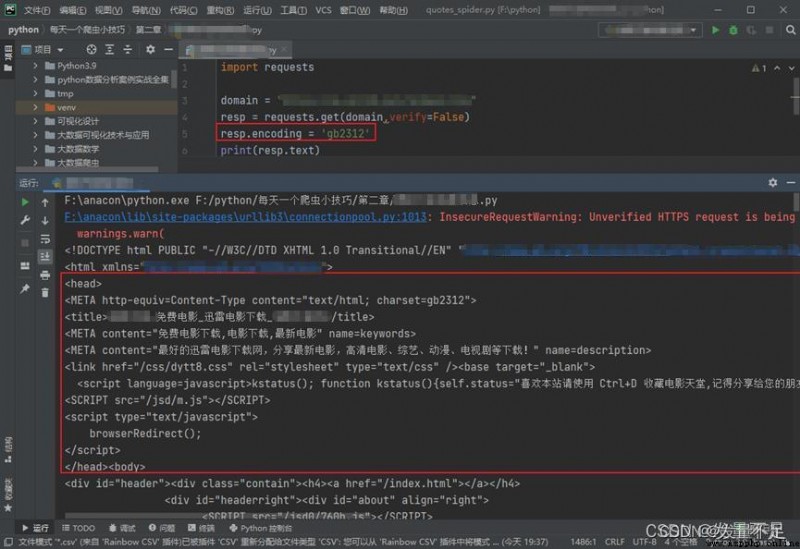Collapse all in project panel
The height and width of the screenshot is (549, 800).
pos(128,49)
